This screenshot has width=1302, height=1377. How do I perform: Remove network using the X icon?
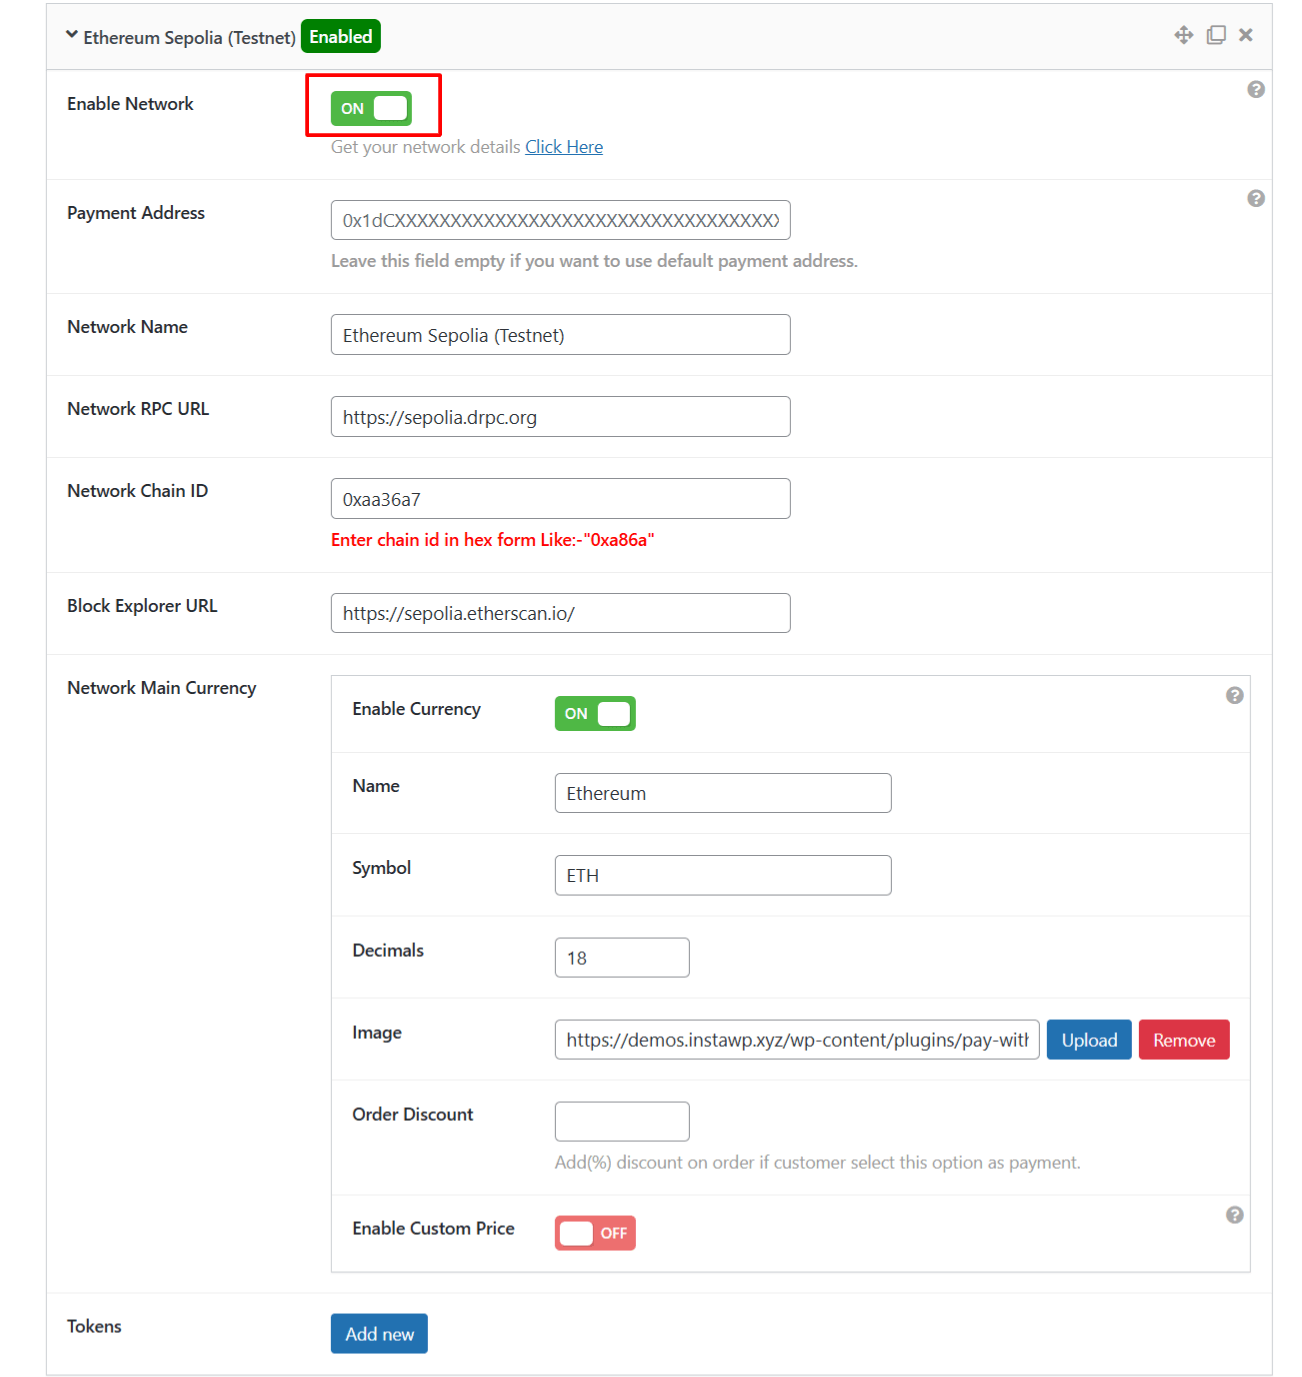tap(1245, 35)
